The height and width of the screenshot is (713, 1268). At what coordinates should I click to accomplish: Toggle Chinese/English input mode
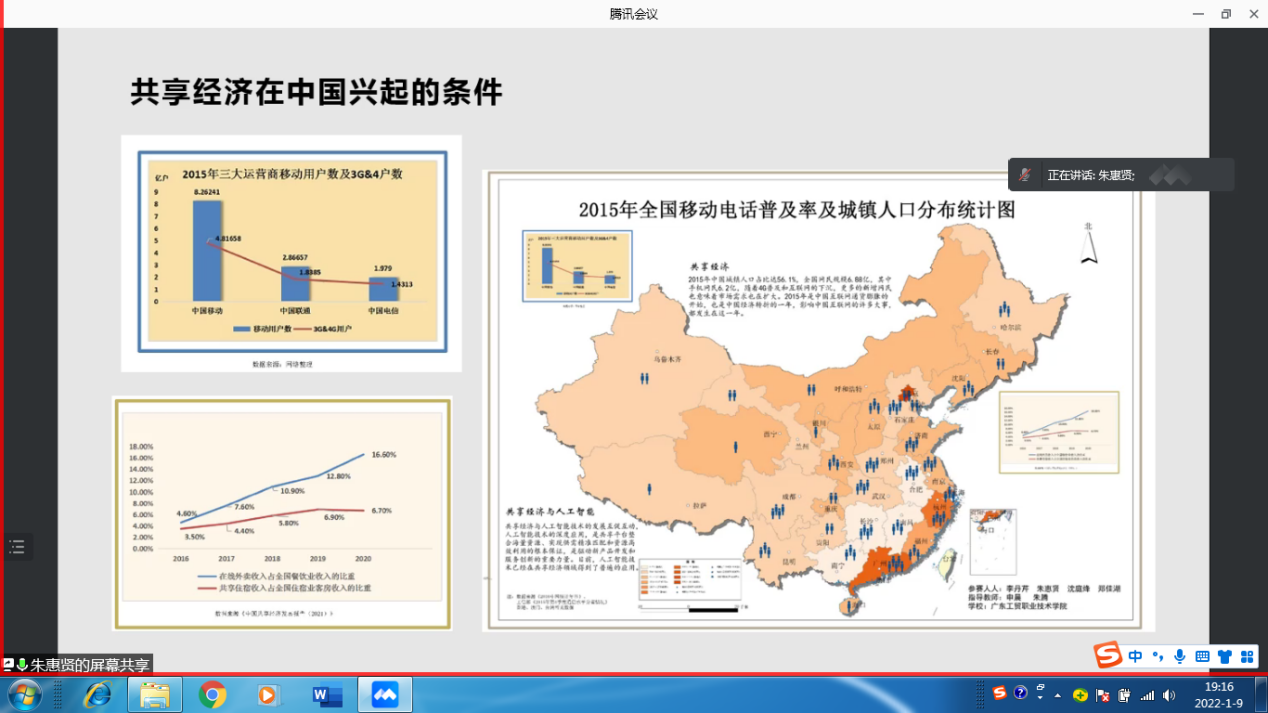coord(1135,657)
